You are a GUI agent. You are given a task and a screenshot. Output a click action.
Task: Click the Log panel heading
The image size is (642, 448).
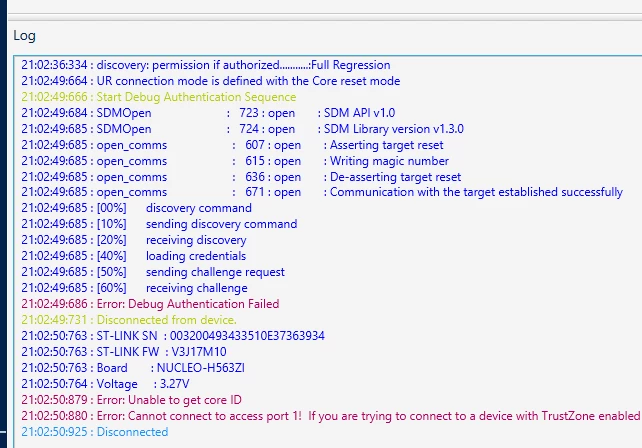click(24, 36)
